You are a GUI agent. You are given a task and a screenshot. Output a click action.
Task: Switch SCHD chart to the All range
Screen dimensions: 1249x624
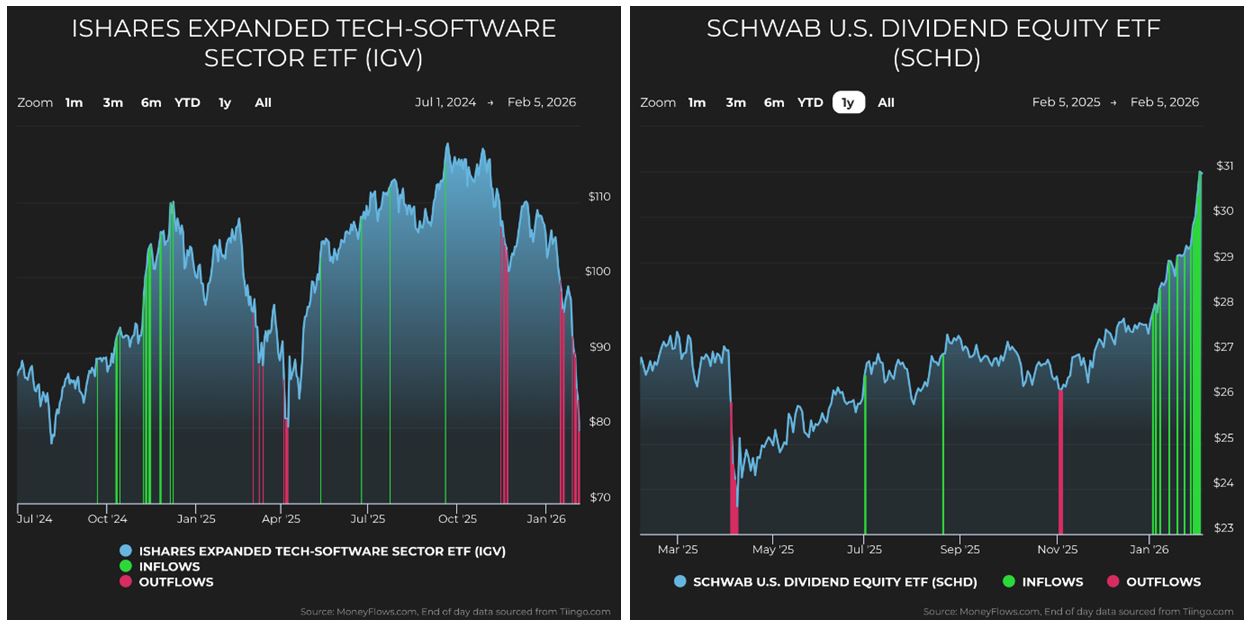(x=886, y=102)
